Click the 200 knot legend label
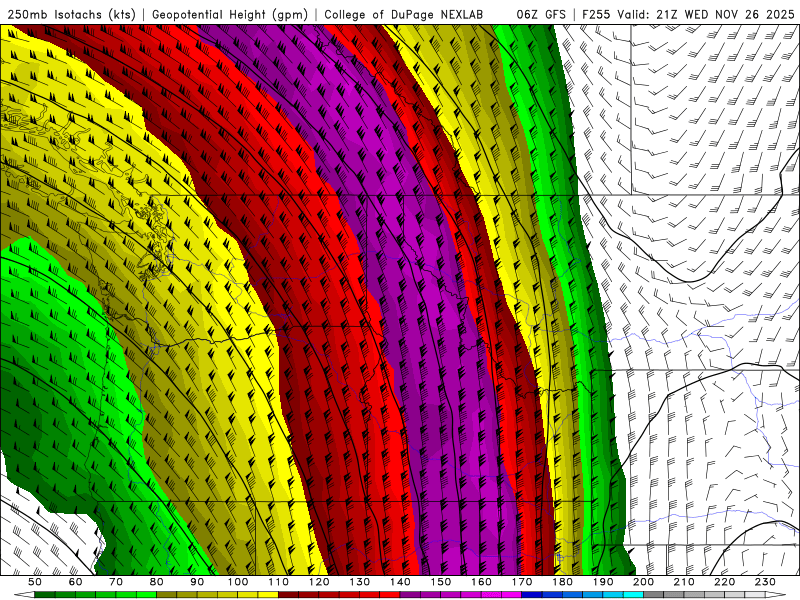 click(643, 582)
